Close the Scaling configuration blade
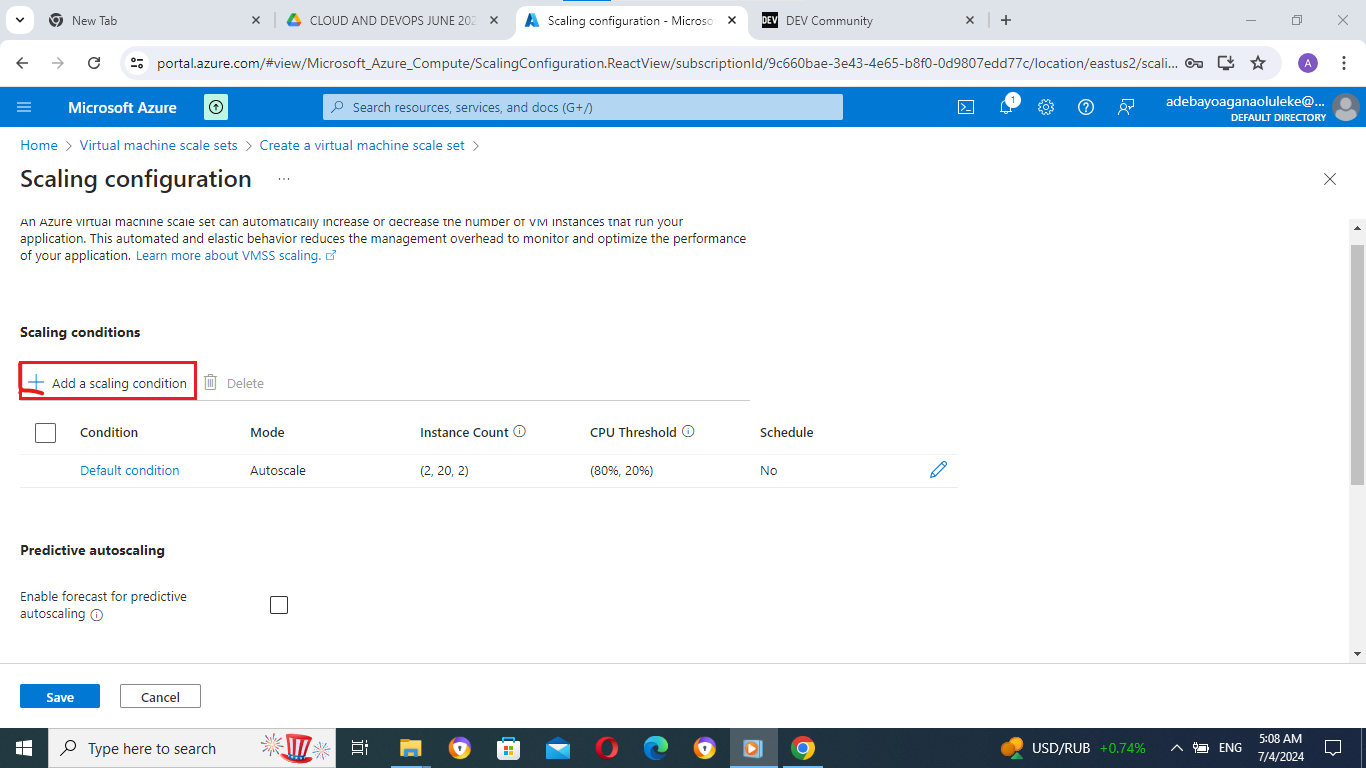Image resolution: width=1366 pixels, height=768 pixels. (x=1330, y=179)
